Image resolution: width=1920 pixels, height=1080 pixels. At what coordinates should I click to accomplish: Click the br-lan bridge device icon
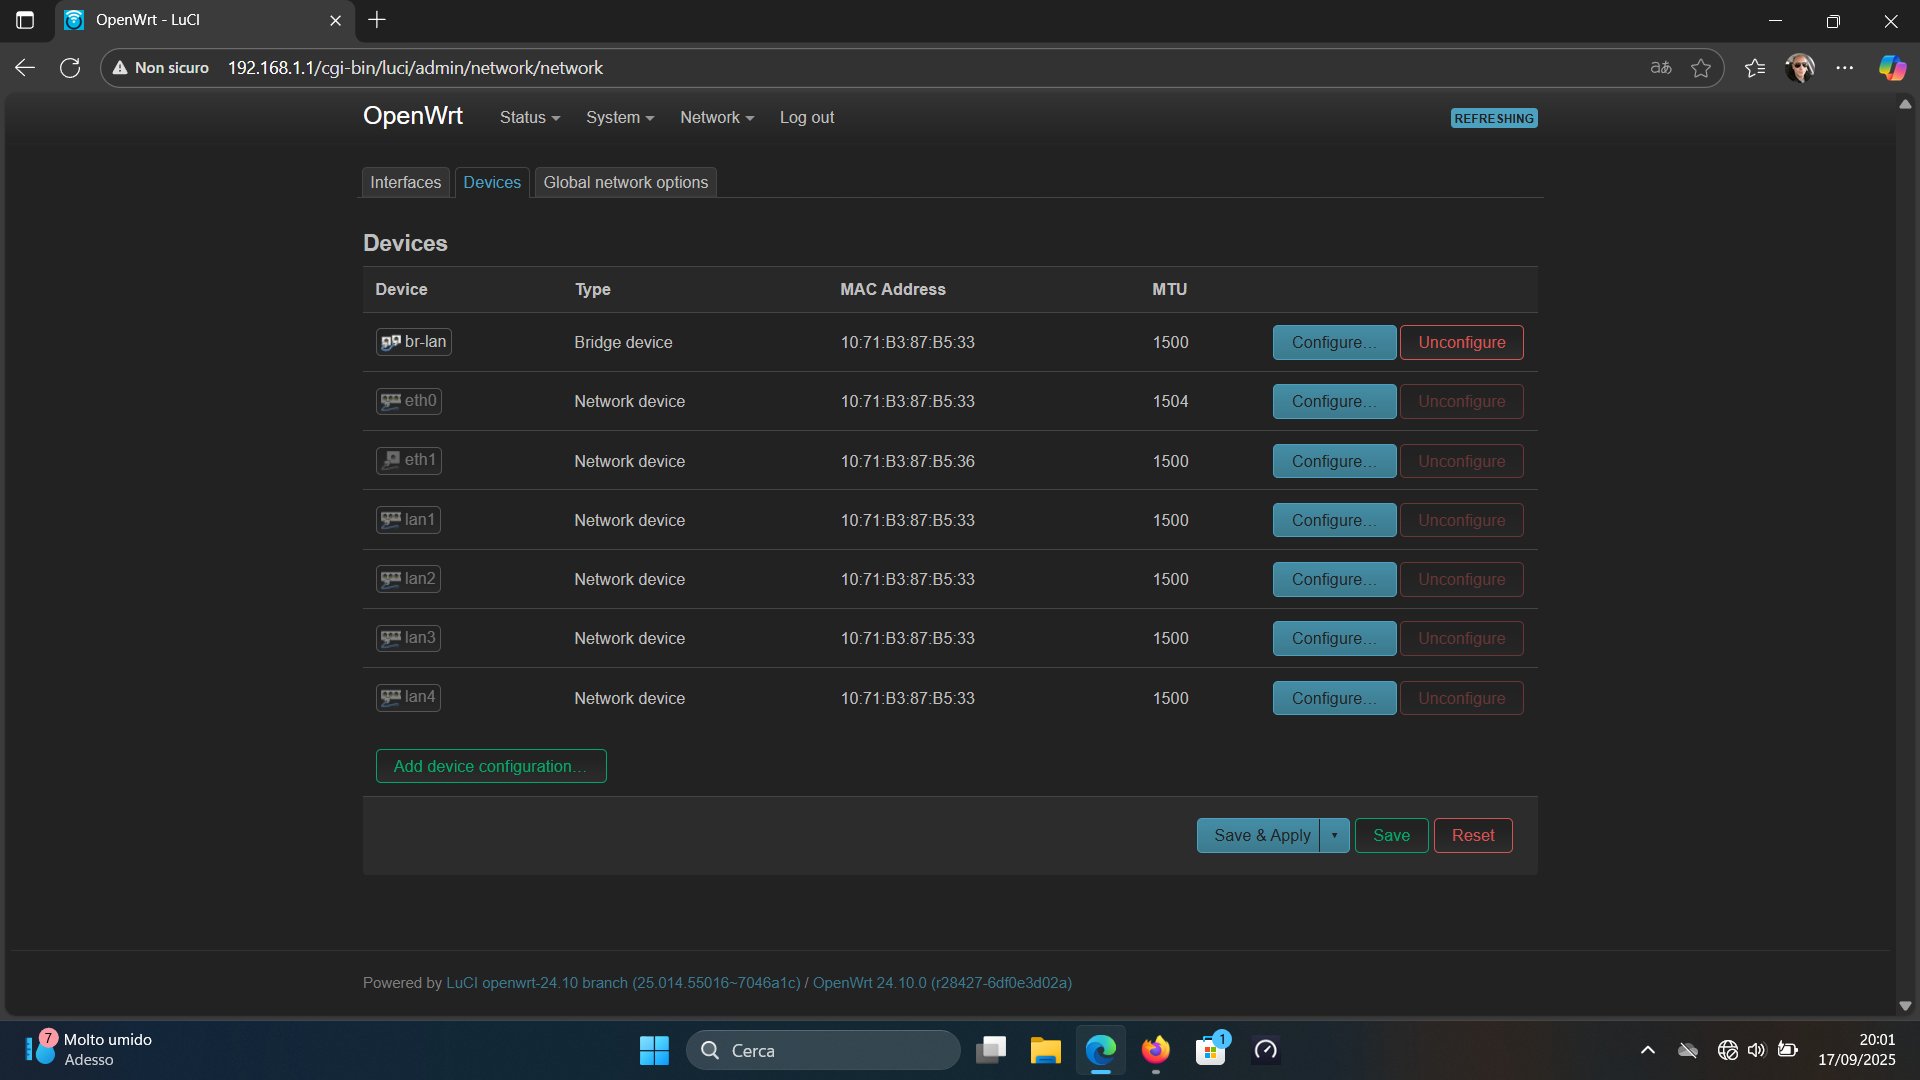tap(391, 342)
